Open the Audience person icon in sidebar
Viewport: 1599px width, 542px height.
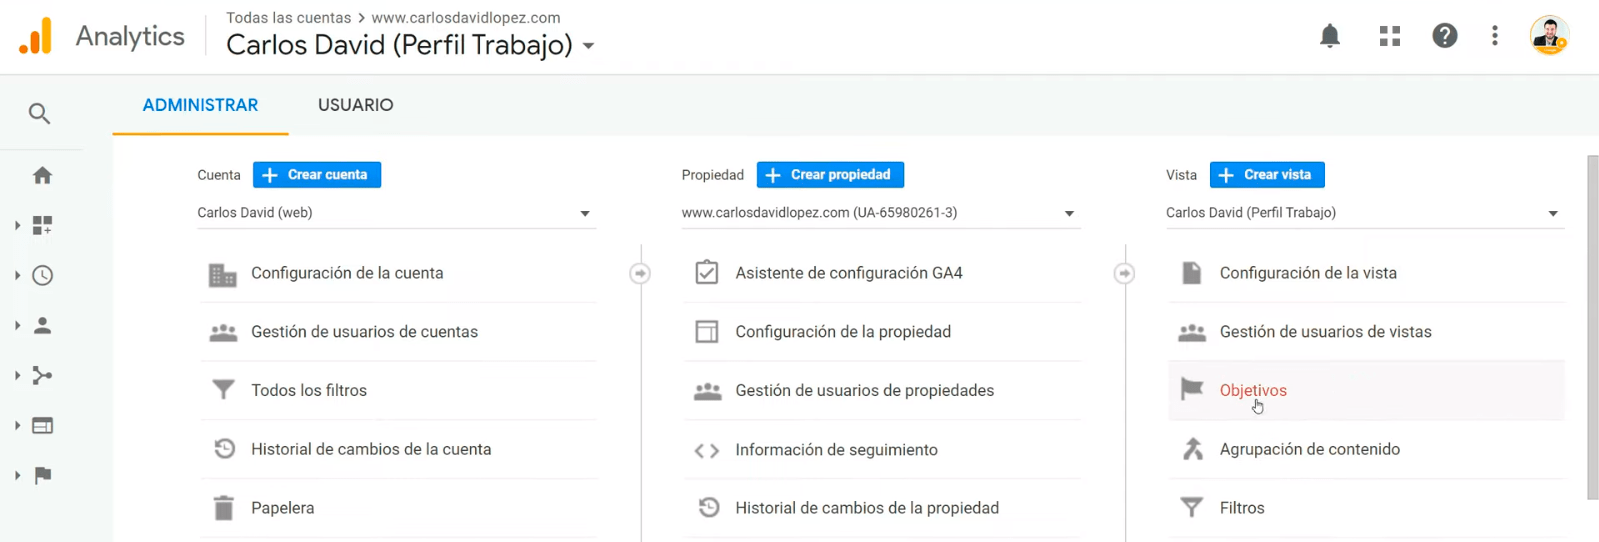42,325
